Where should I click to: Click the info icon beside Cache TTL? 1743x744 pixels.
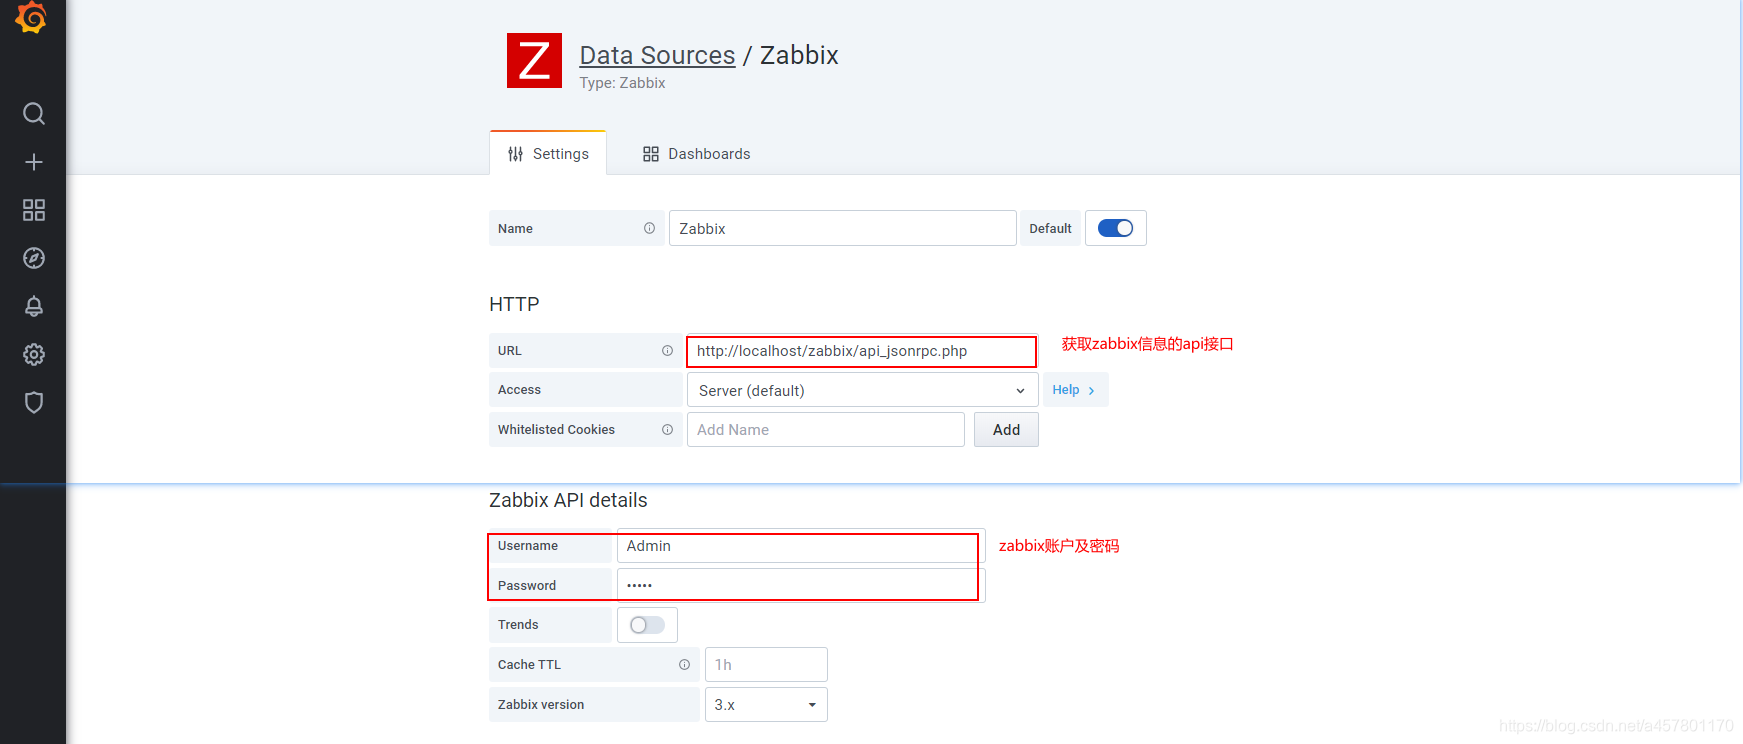click(684, 664)
